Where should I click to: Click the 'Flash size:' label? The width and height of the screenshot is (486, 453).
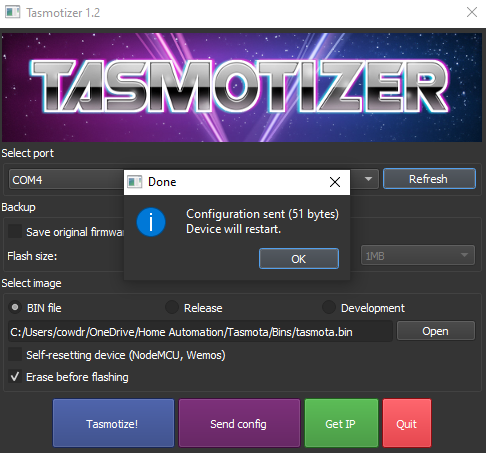(x=32, y=256)
